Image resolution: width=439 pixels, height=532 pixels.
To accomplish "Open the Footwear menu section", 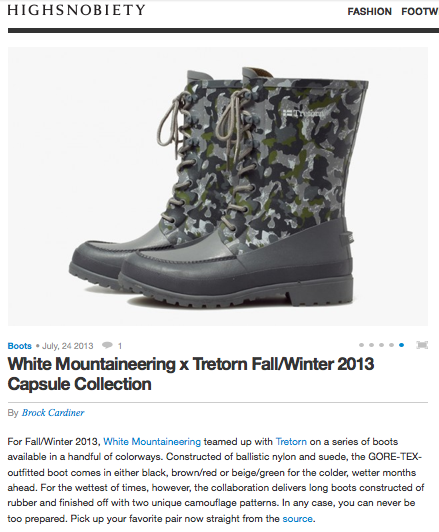I will pos(420,12).
